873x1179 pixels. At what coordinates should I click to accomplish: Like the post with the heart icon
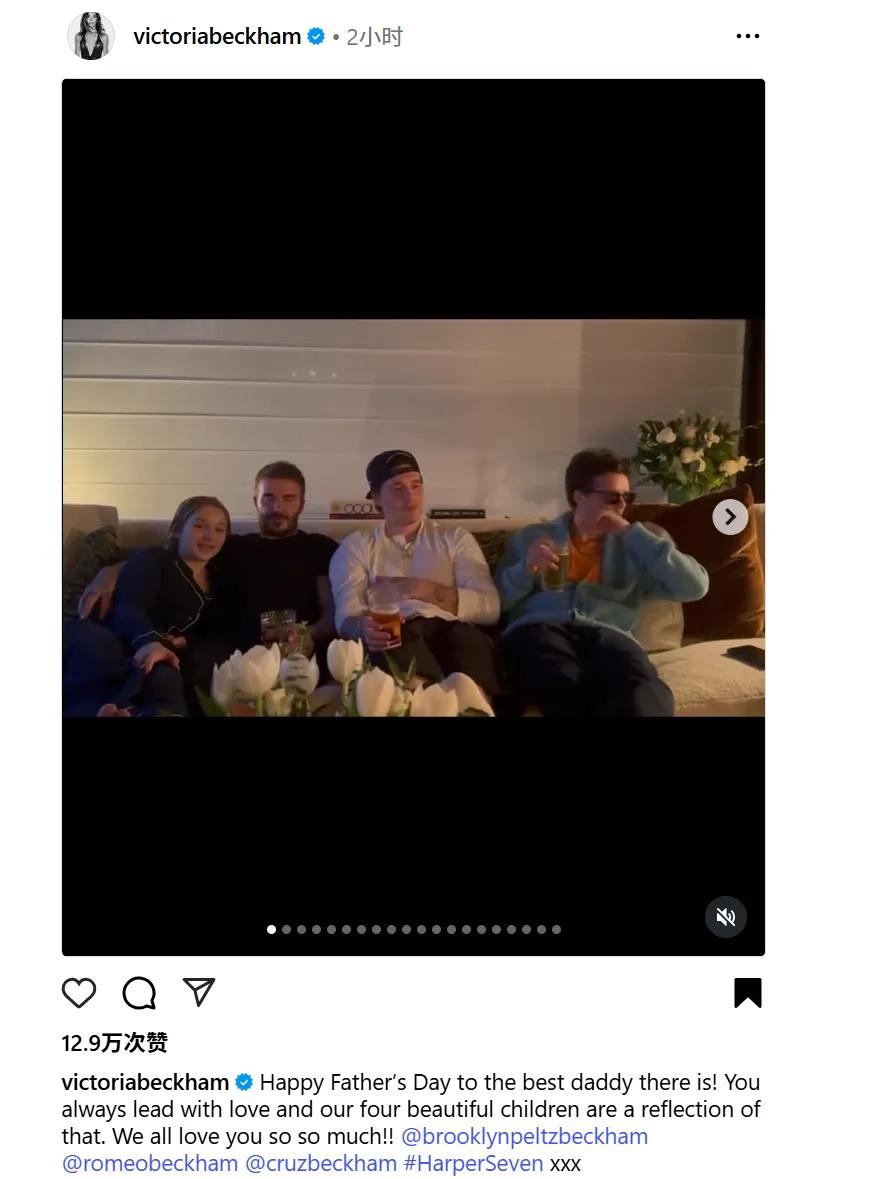[79, 993]
